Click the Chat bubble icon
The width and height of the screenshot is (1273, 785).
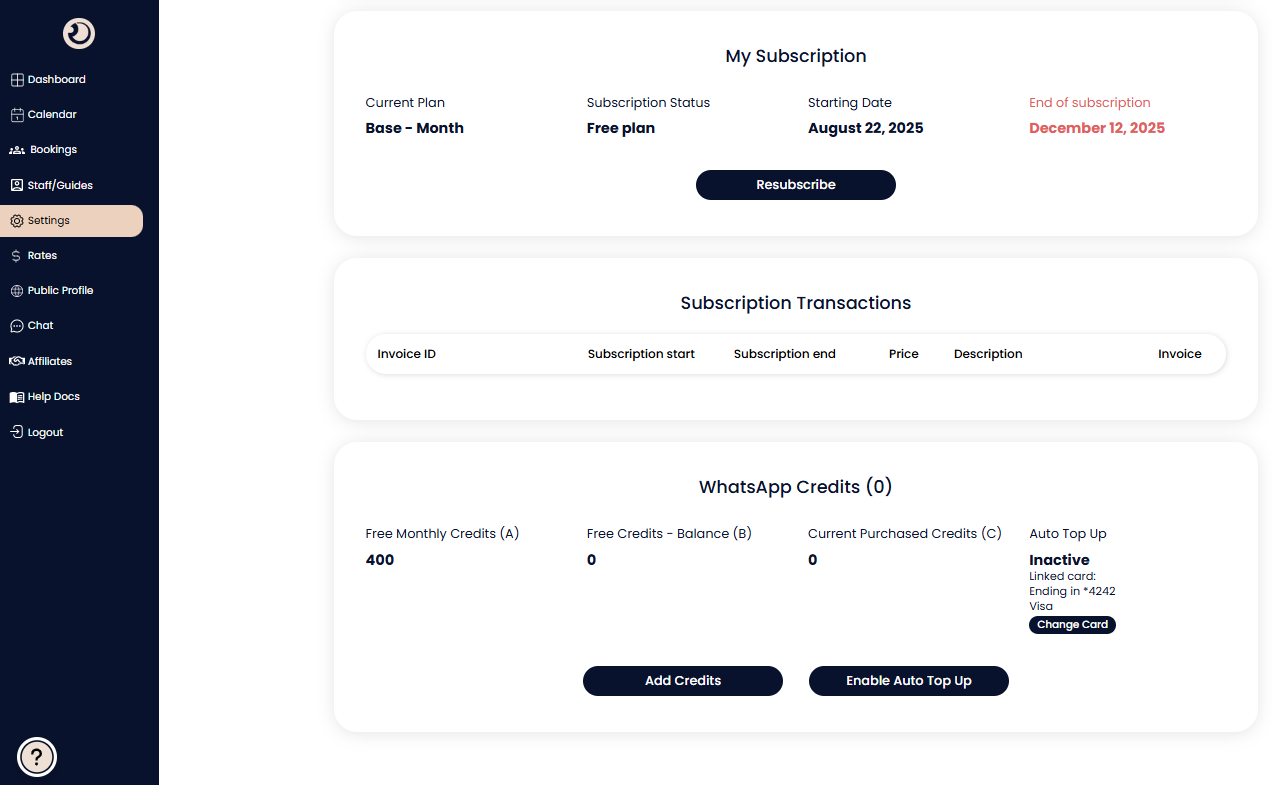17,326
